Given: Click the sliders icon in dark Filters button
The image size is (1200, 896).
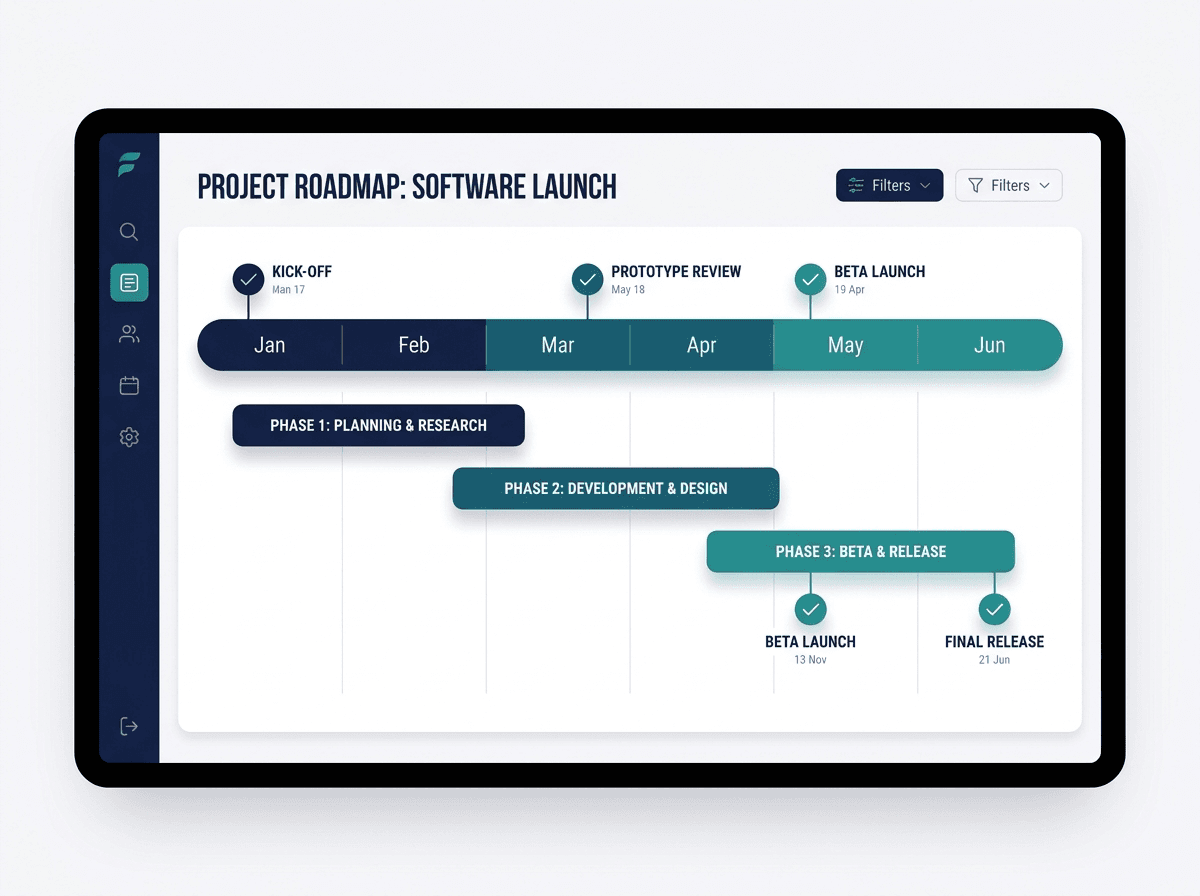Looking at the screenshot, I should pyautogui.click(x=856, y=185).
